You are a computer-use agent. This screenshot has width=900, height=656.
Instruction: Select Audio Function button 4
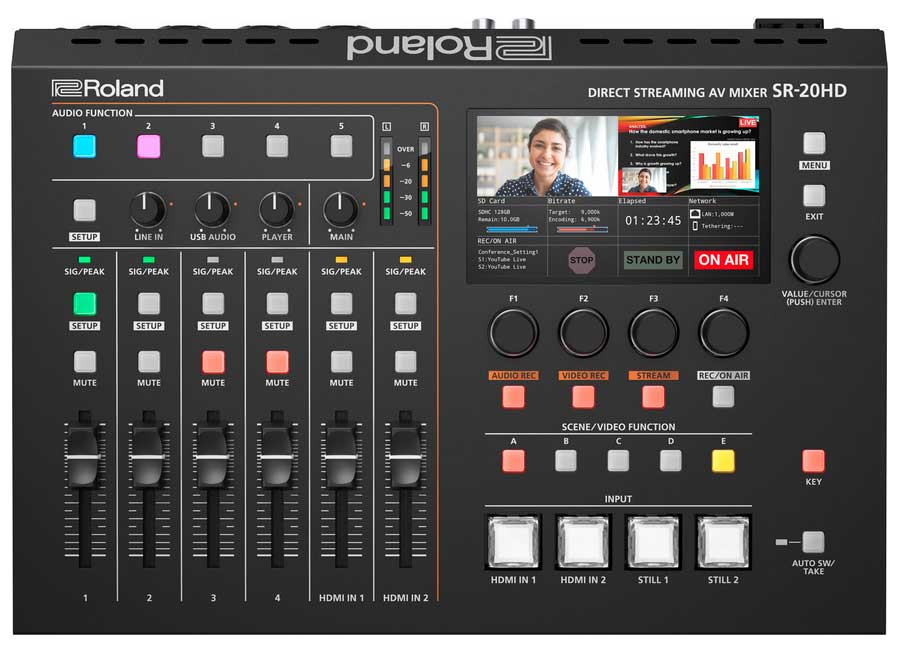277,146
